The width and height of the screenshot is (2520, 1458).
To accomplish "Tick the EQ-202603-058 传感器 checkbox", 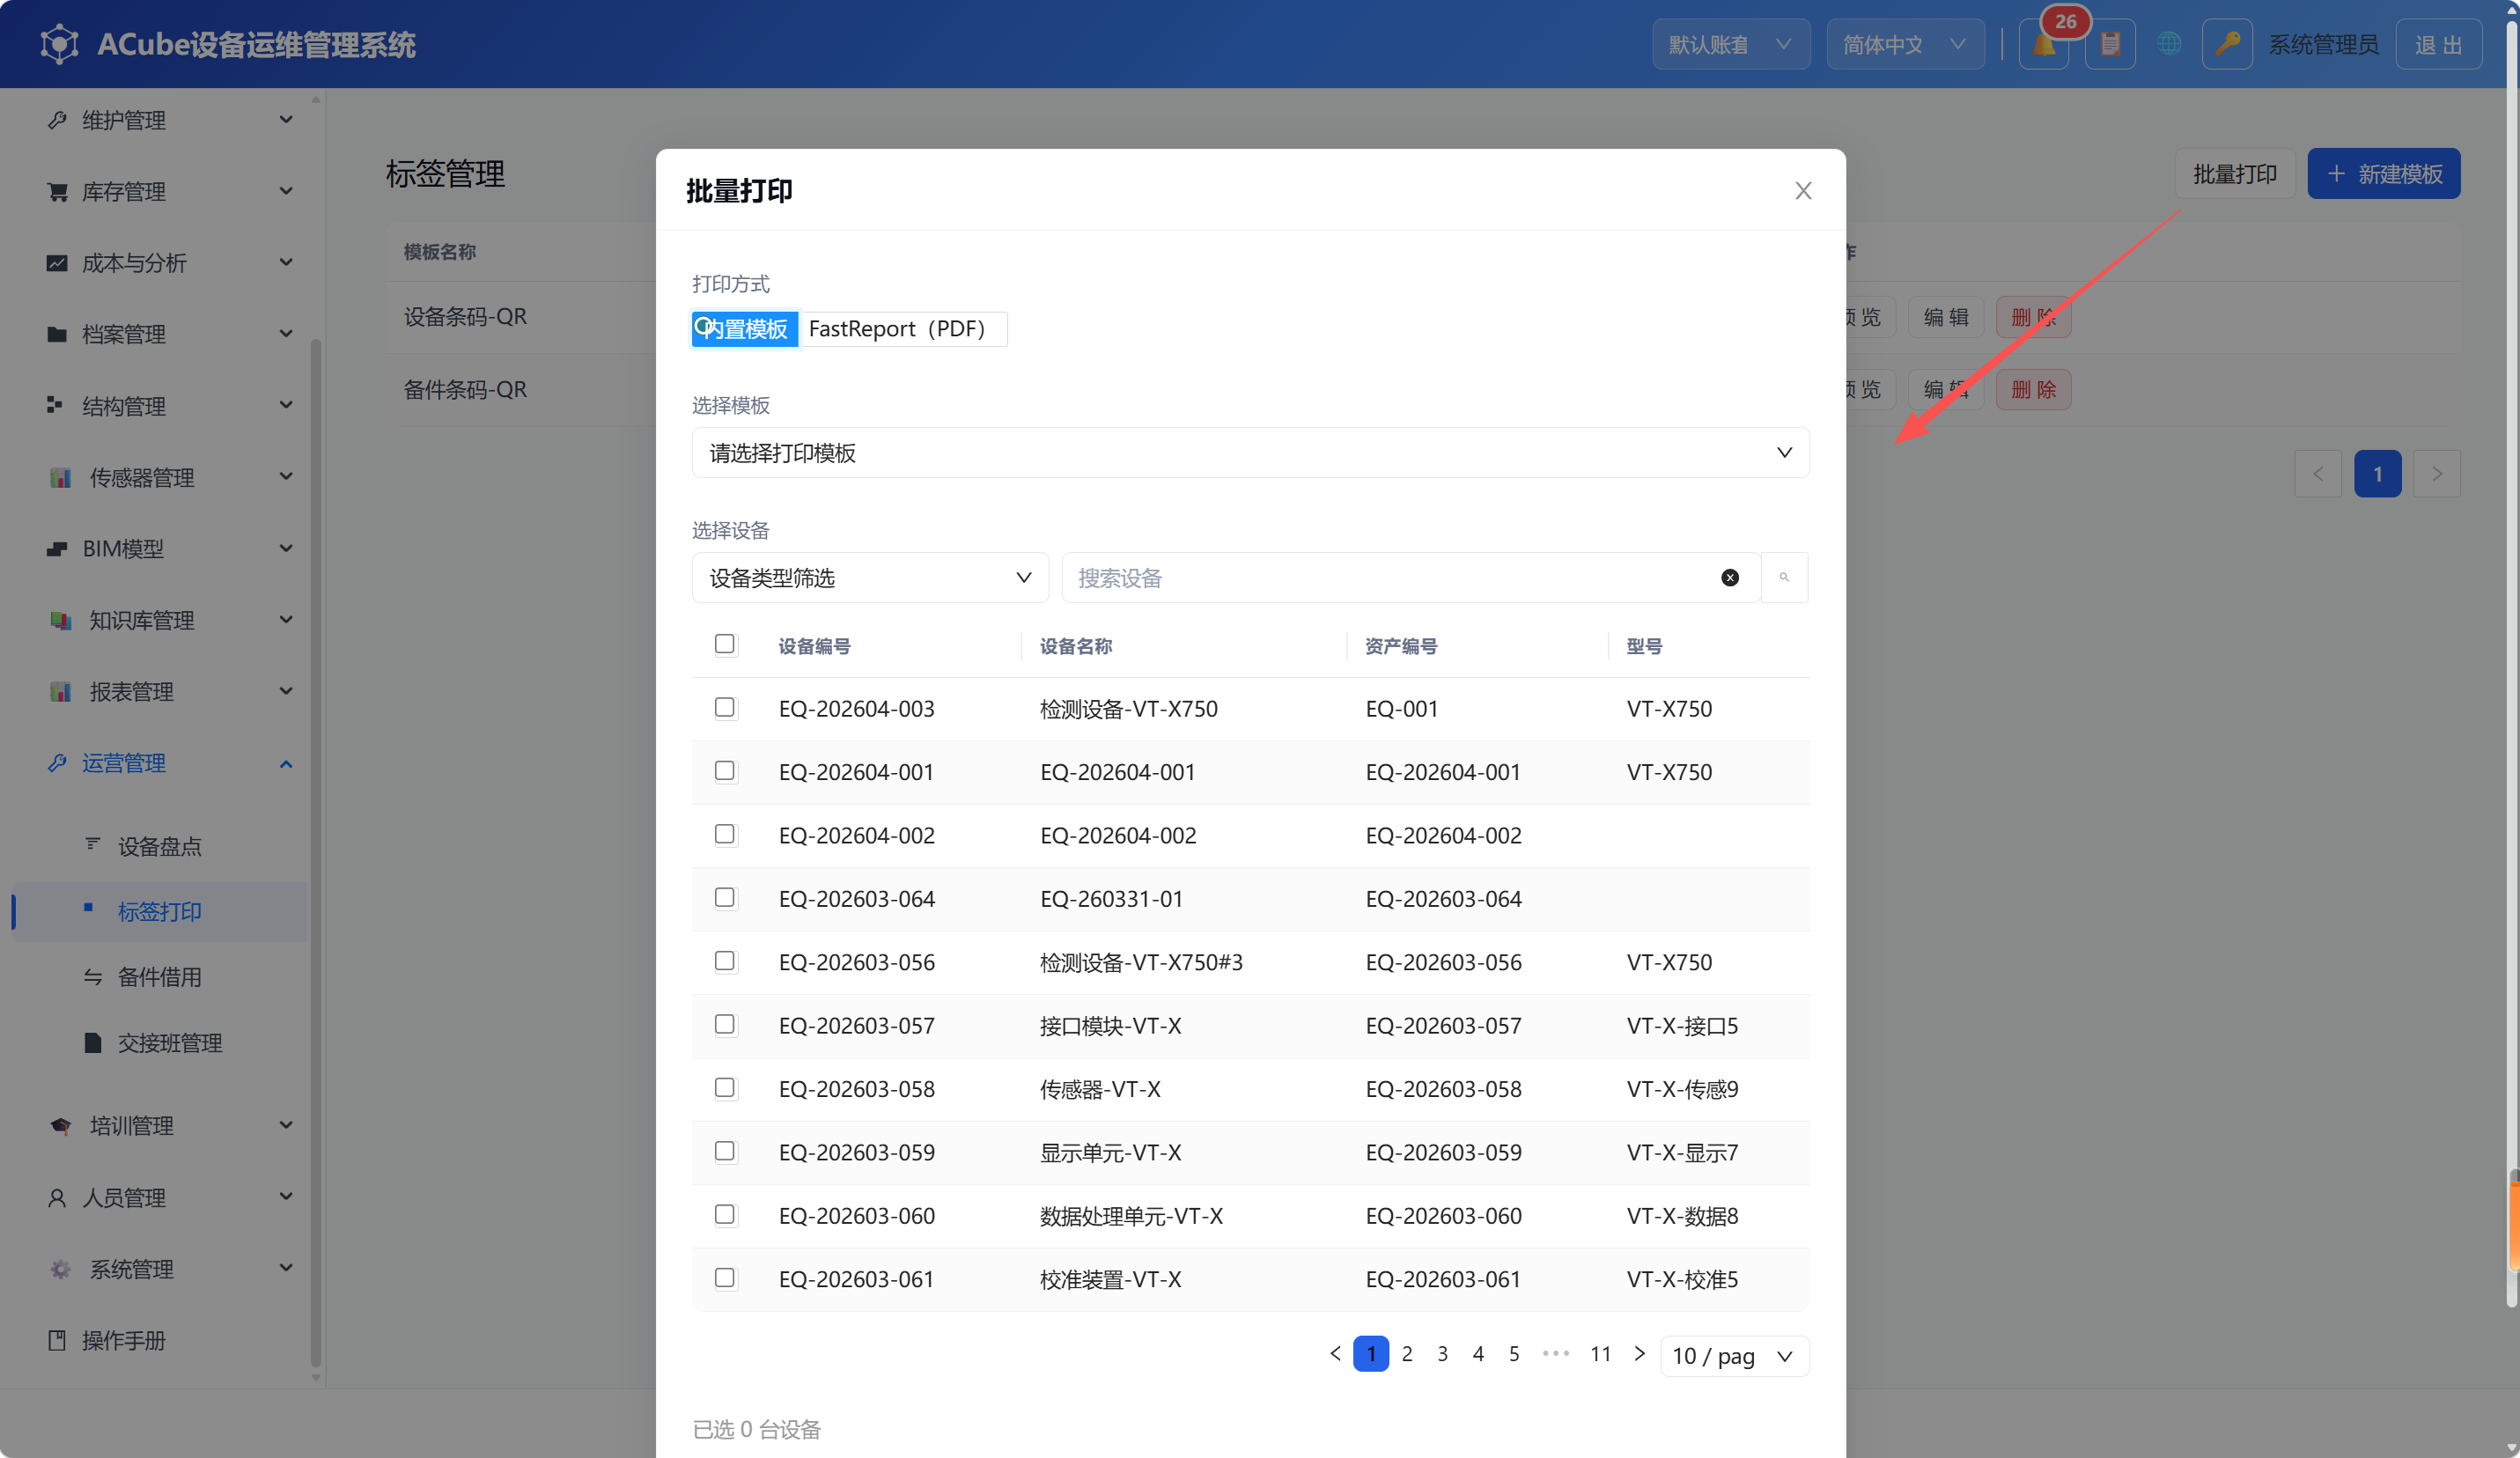I will pyautogui.click(x=725, y=1087).
